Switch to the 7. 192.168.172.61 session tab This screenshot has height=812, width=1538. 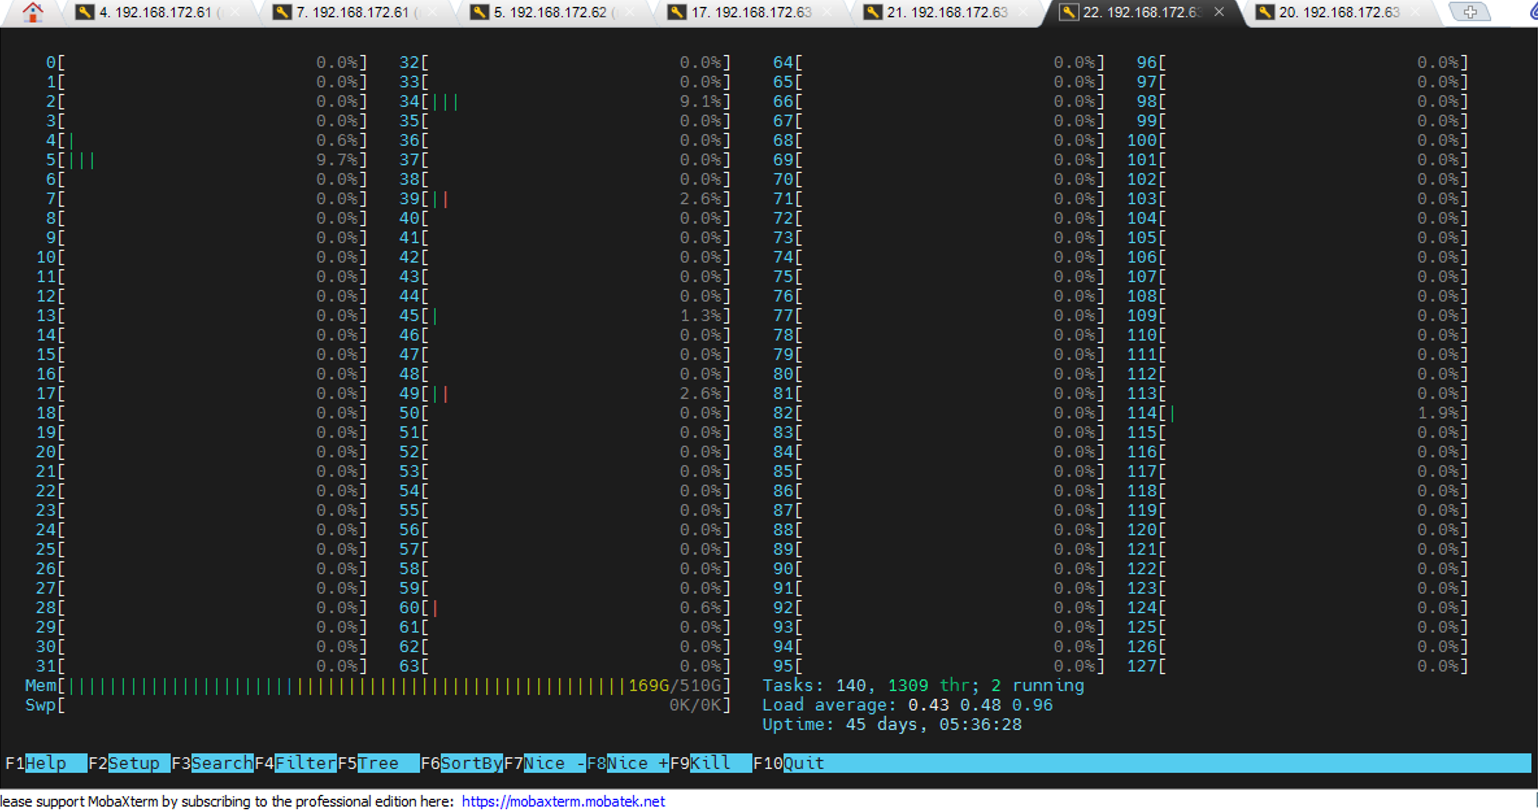(x=357, y=13)
